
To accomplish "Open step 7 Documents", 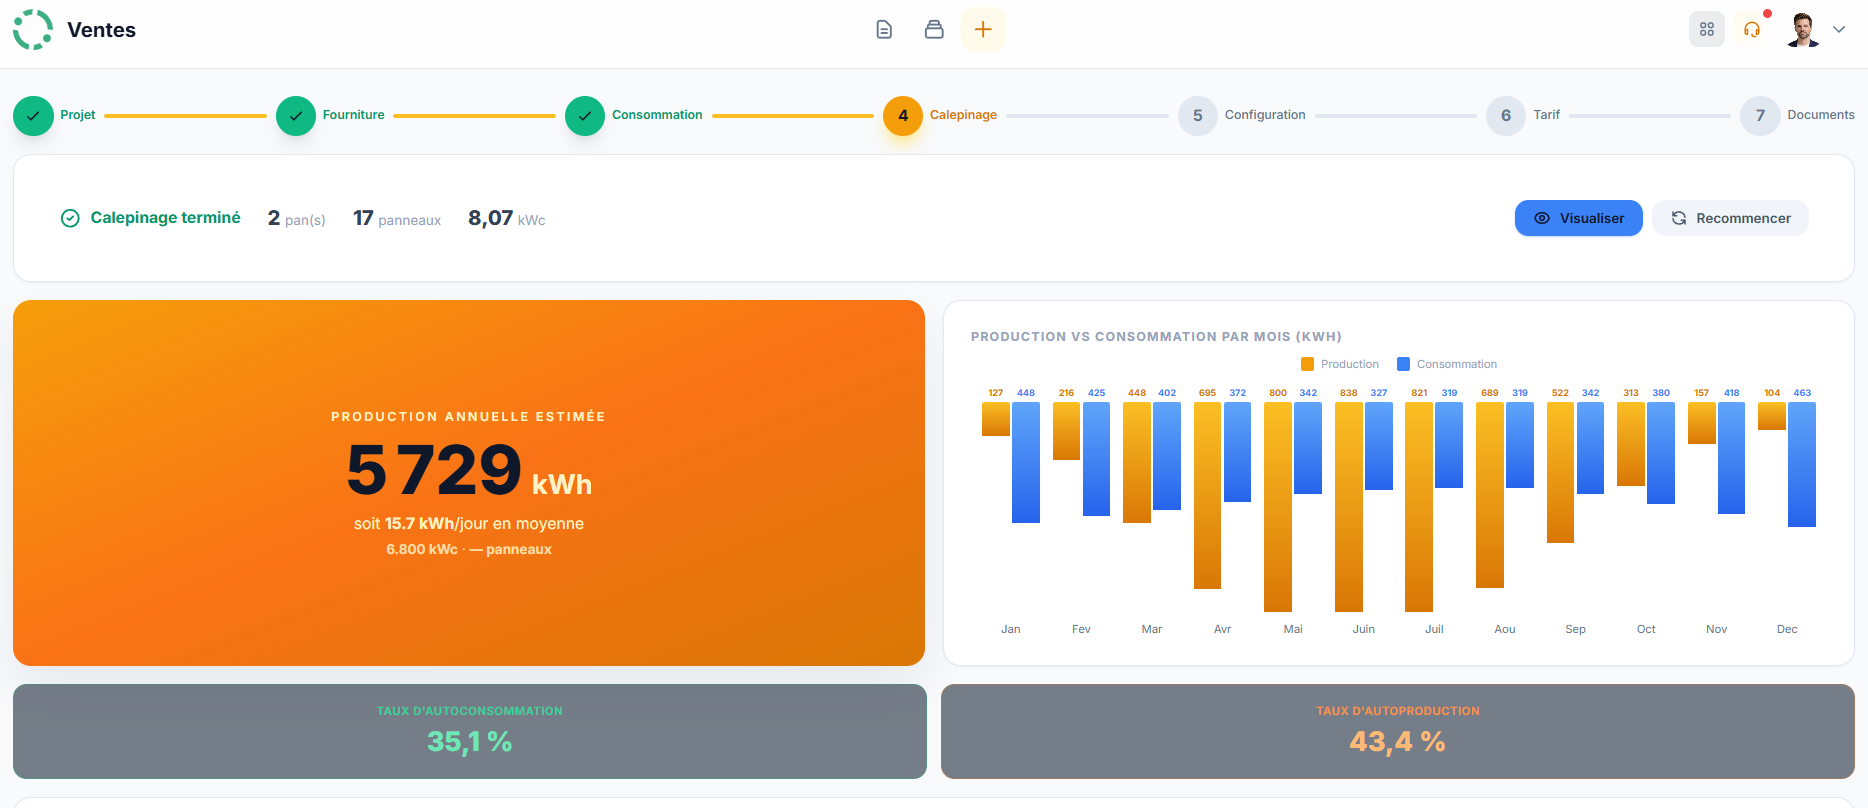I will pyautogui.click(x=1761, y=116).
